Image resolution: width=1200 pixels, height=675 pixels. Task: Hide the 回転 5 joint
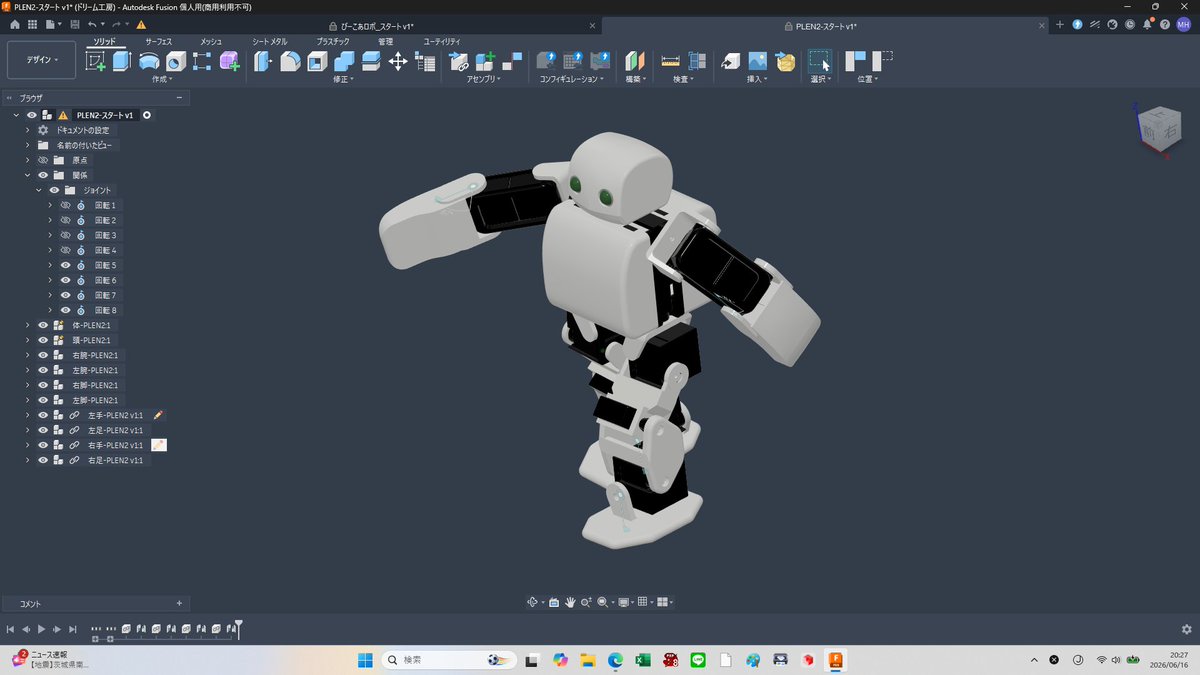[66, 265]
